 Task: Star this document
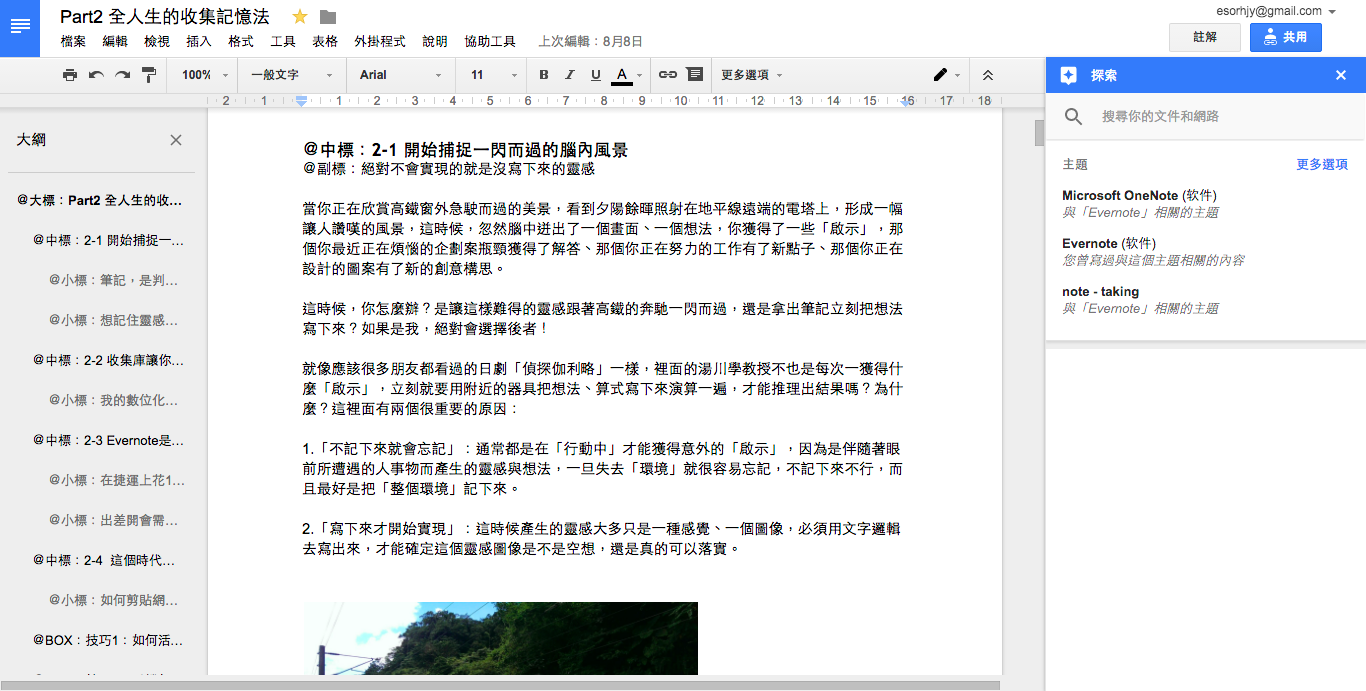click(x=299, y=17)
